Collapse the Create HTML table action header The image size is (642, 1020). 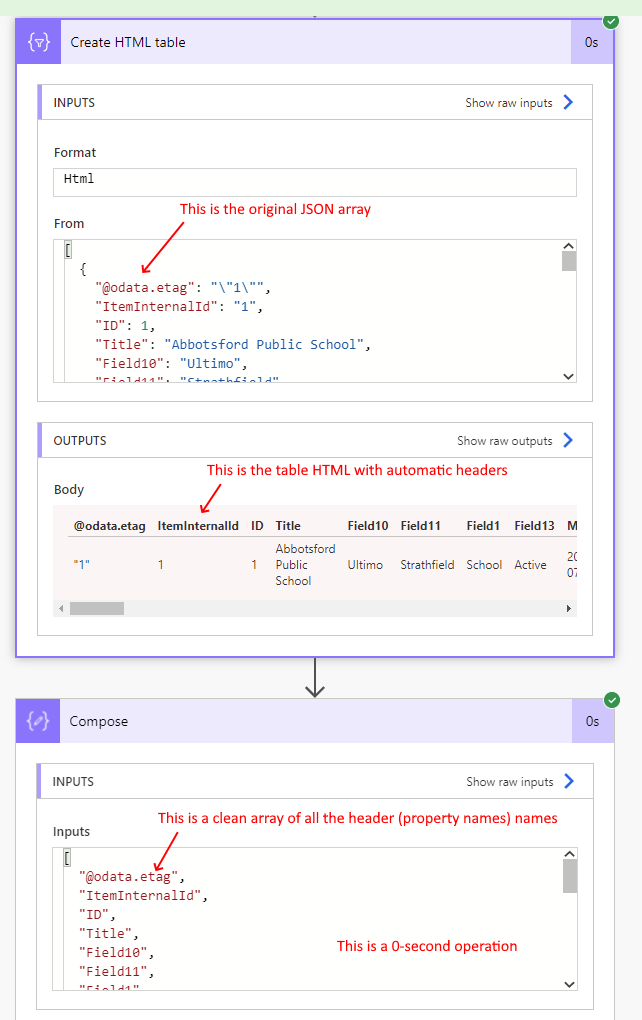point(315,42)
